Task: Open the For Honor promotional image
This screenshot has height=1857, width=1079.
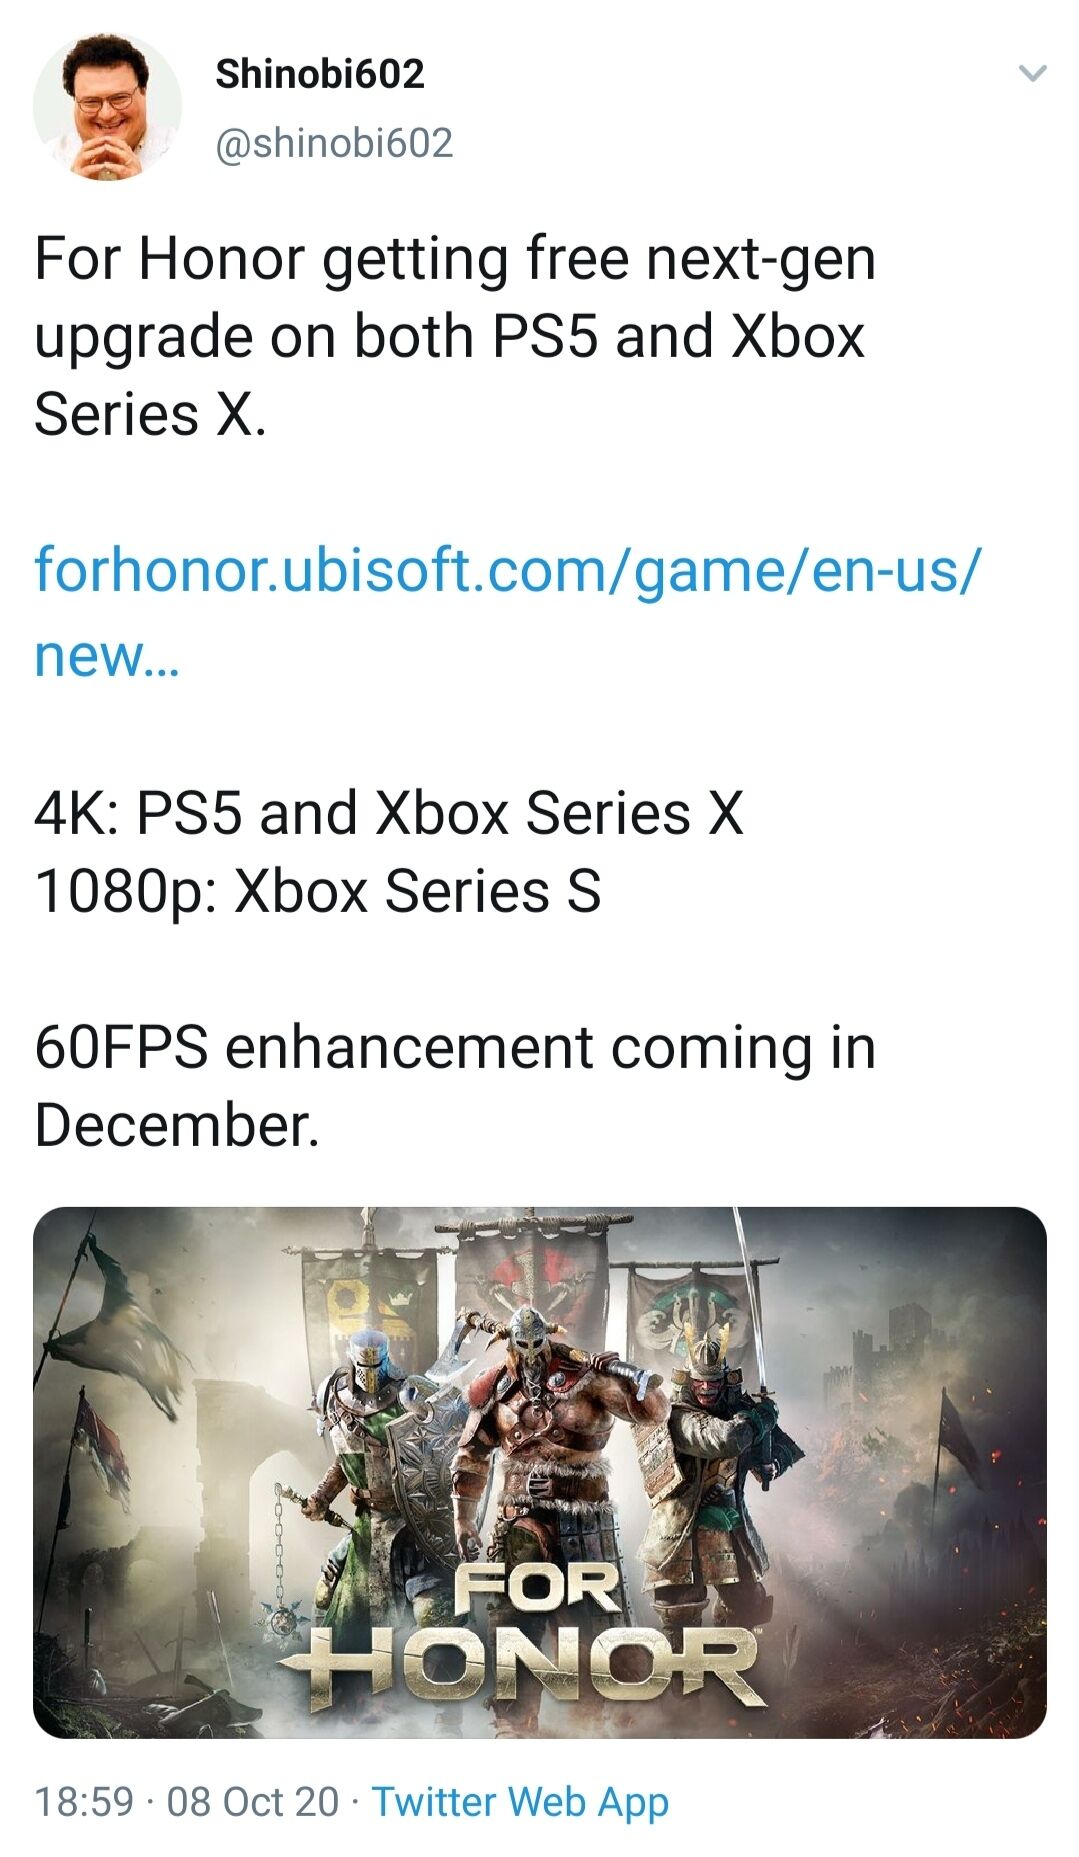Action: coord(540,1472)
